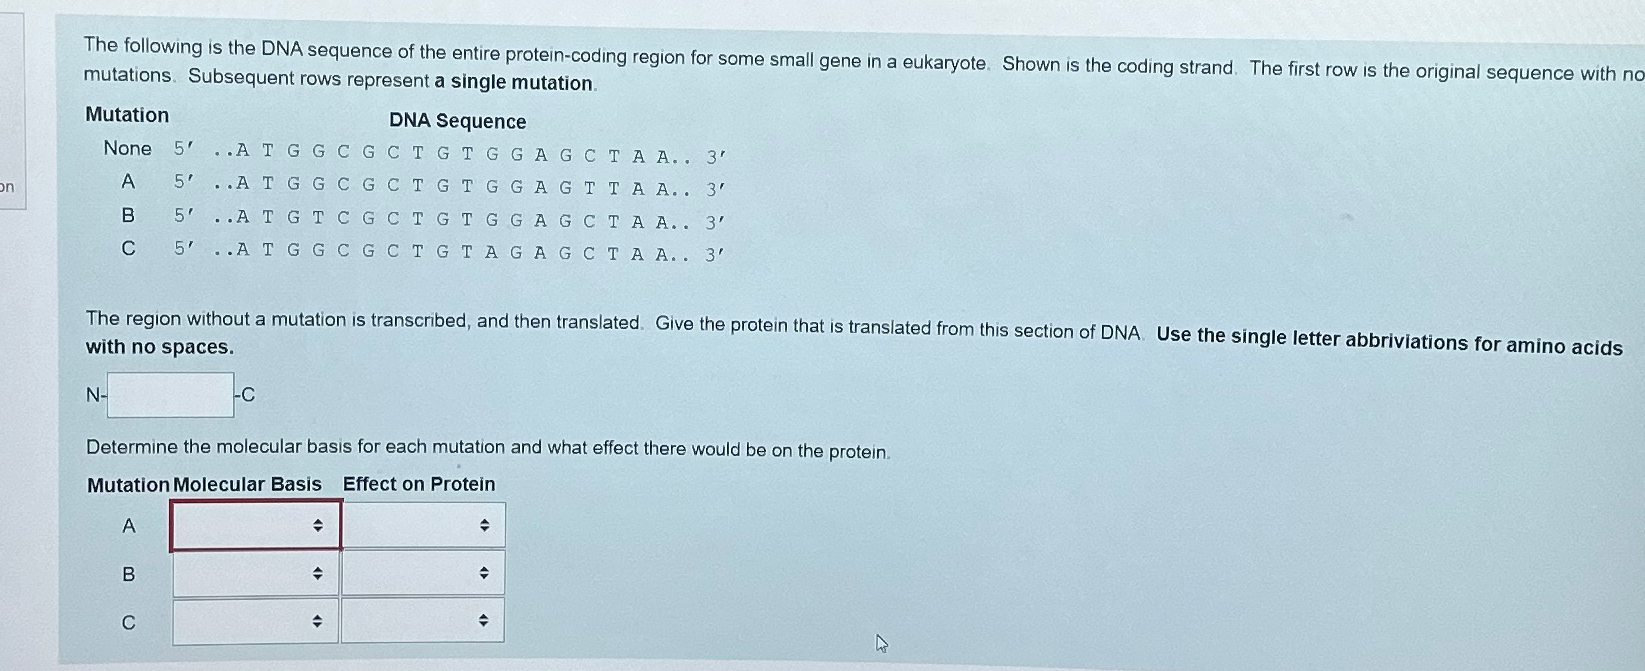The width and height of the screenshot is (1645, 671).
Task: Click the Effect on Protein column header
Action: [419, 483]
